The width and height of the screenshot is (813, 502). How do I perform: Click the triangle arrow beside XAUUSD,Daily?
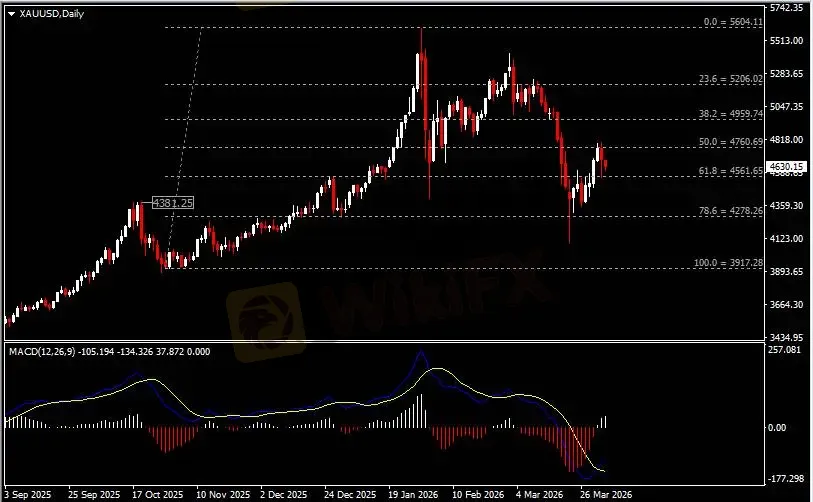coord(11,14)
